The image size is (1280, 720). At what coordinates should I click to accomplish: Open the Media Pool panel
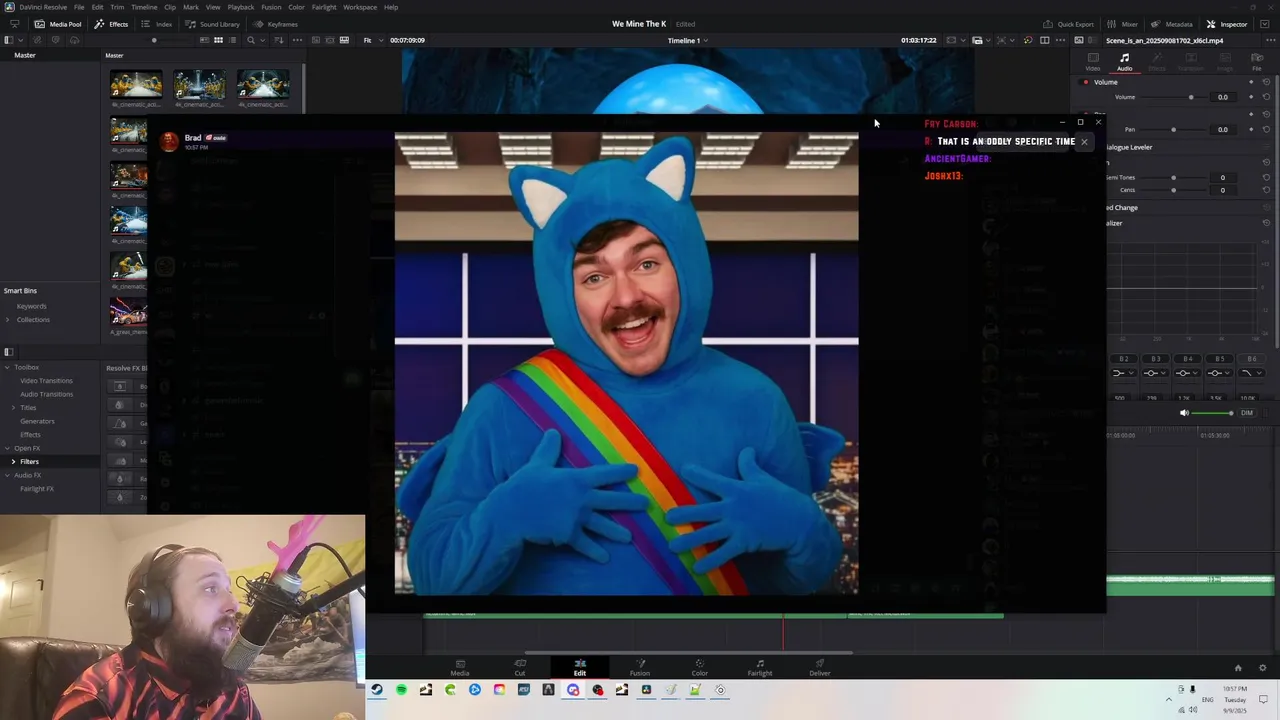pyautogui.click(x=58, y=24)
